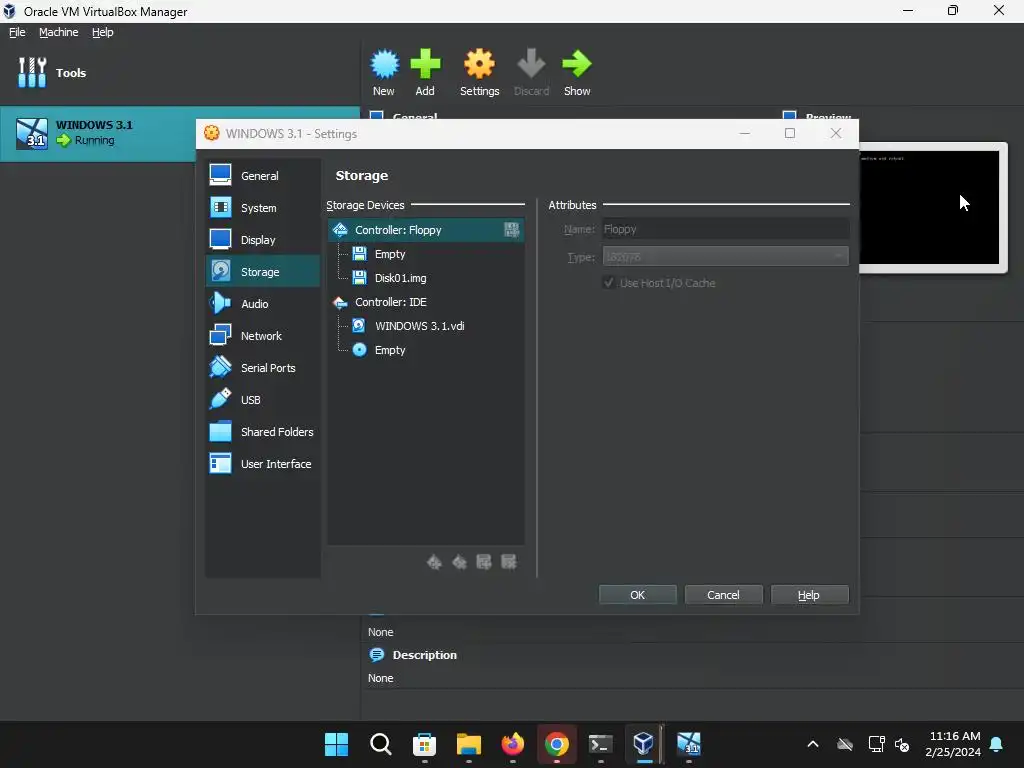Viewport: 1024px width, 768px height.
Task: Click the network display tray icon
Action: click(876, 744)
